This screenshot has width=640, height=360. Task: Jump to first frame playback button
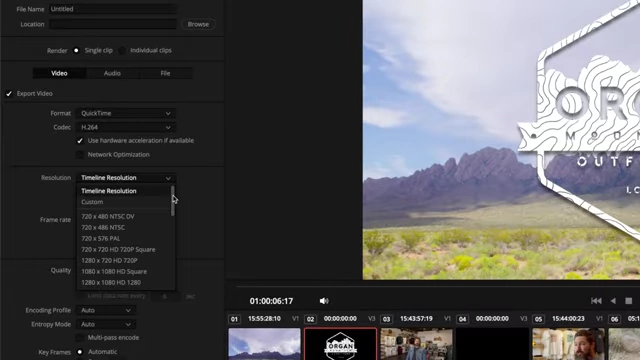(596, 301)
